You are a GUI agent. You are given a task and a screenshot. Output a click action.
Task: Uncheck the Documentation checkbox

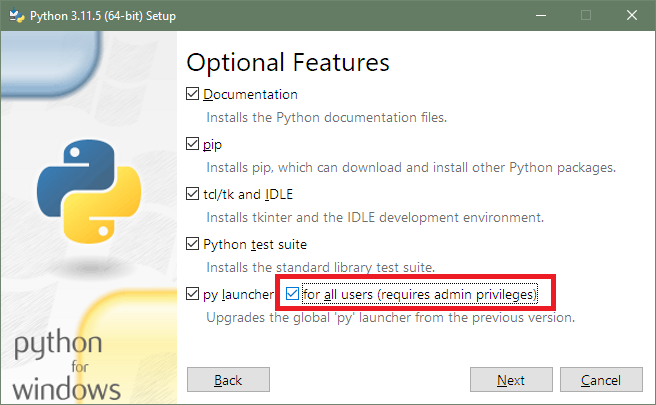tap(193, 95)
